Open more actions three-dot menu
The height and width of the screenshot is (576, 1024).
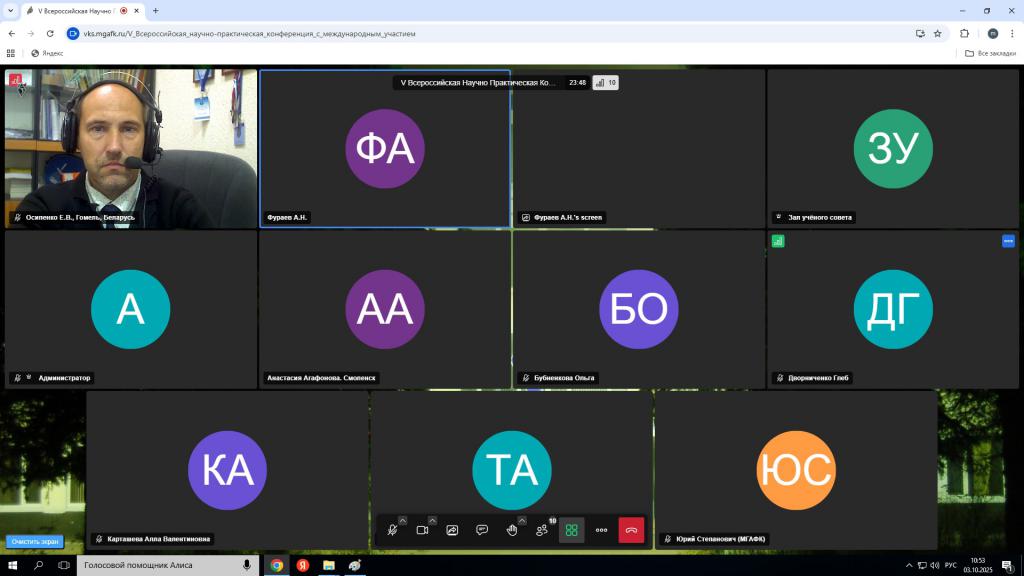[x=601, y=530]
